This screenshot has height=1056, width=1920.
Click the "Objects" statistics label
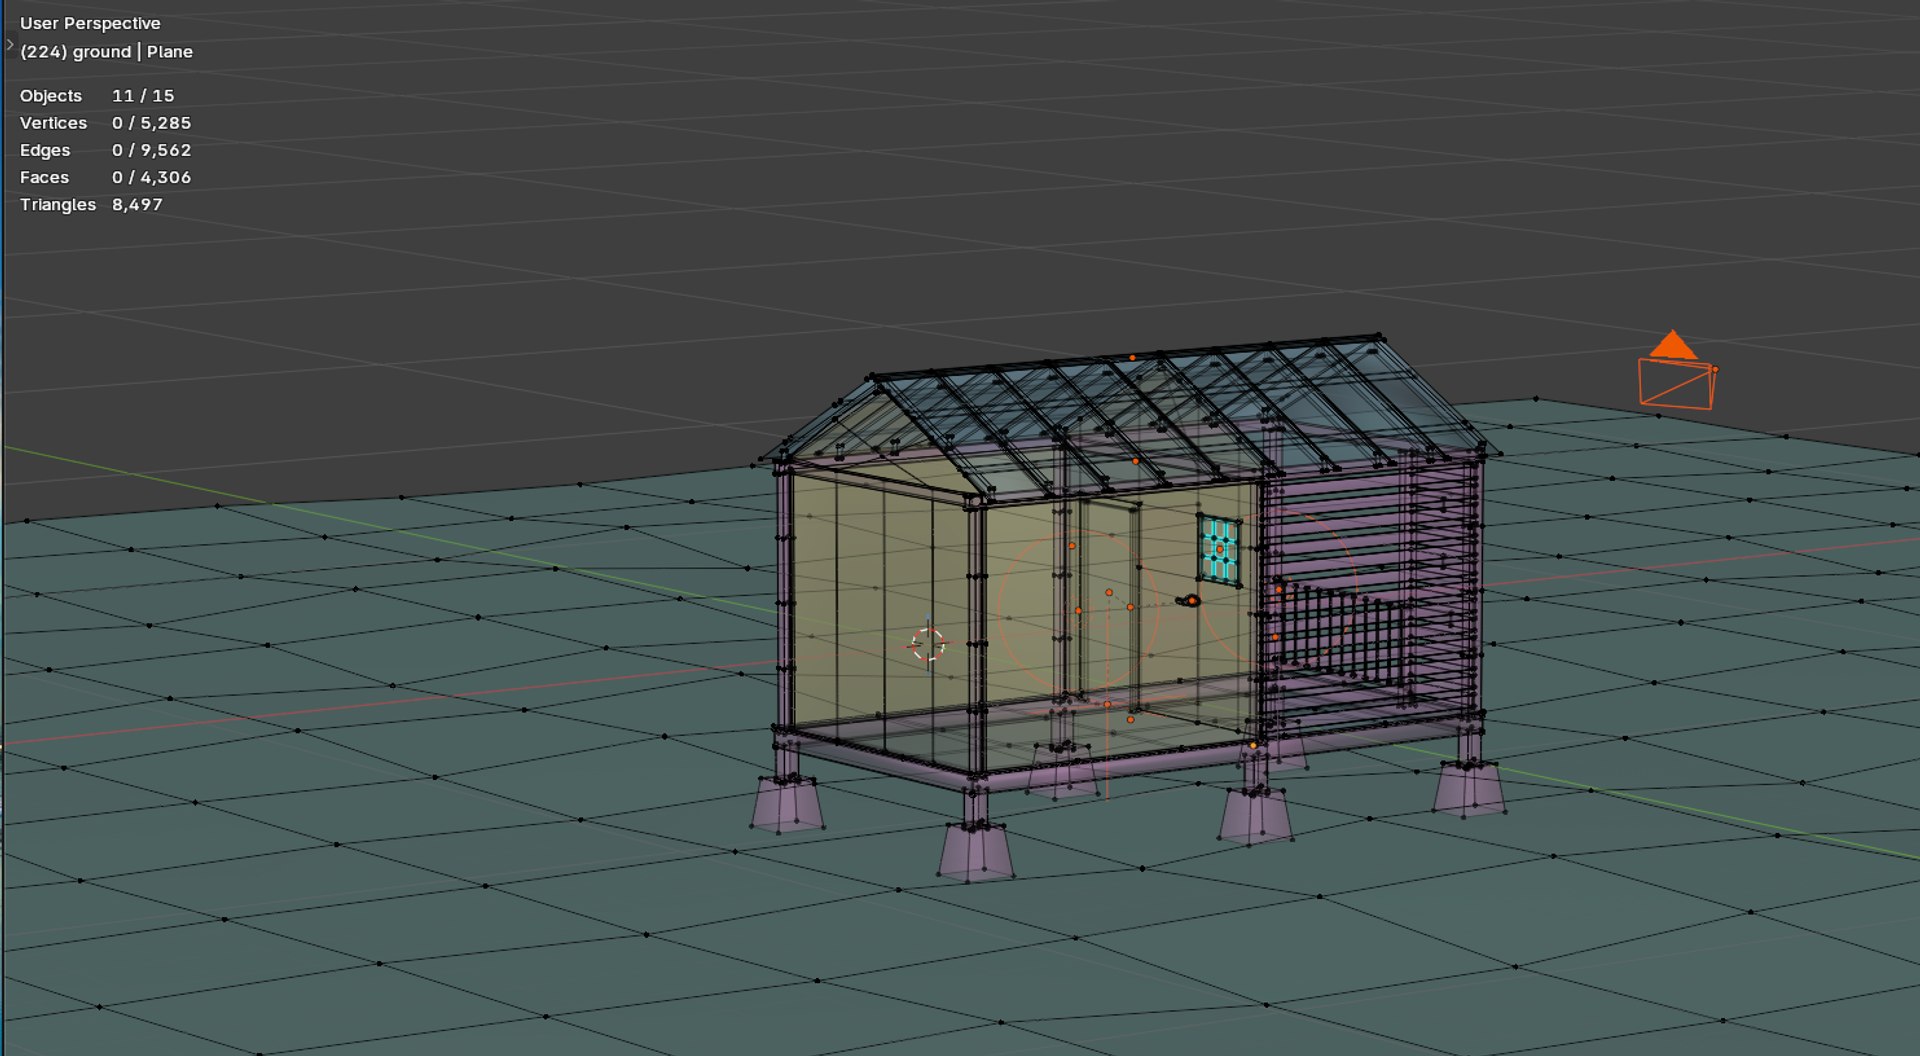51,96
